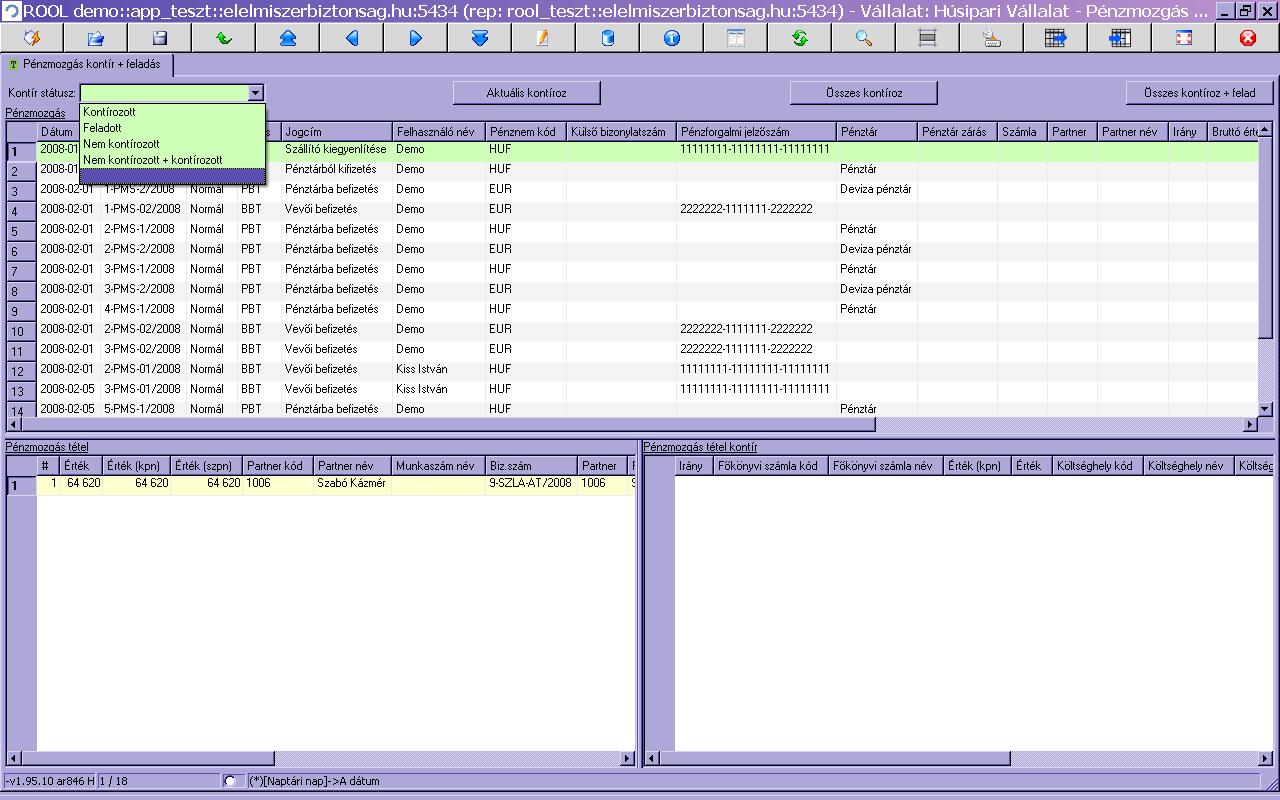Viewport: 1280px width, 800px height.
Task: Open the Kontír státusz dropdown arrow
Action: (x=256, y=93)
